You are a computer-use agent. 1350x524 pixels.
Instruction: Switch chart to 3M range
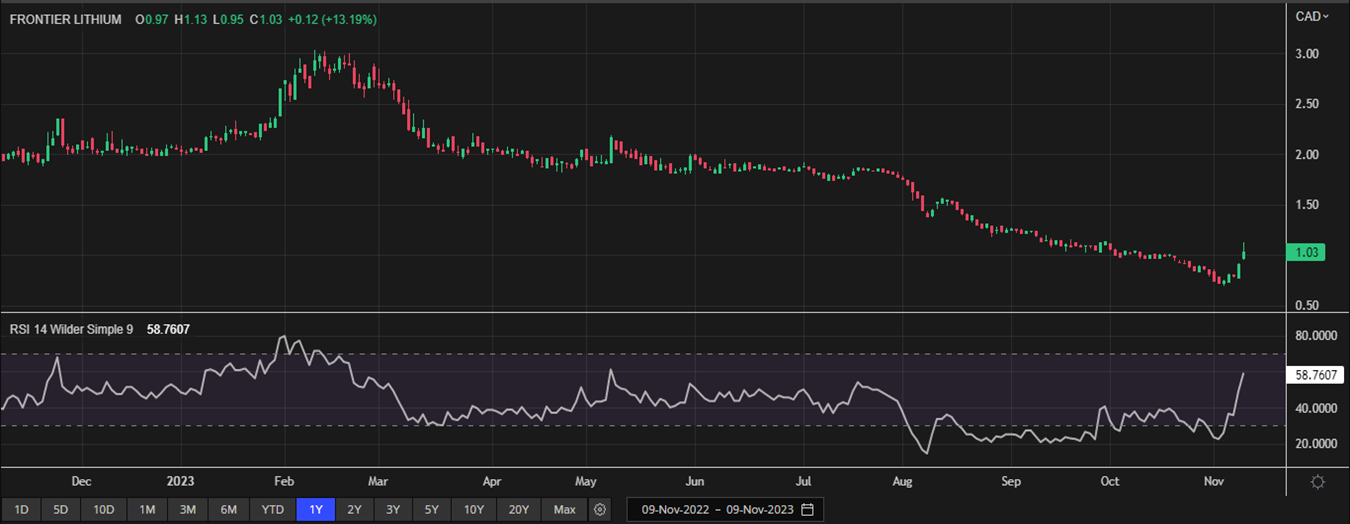pos(188,510)
